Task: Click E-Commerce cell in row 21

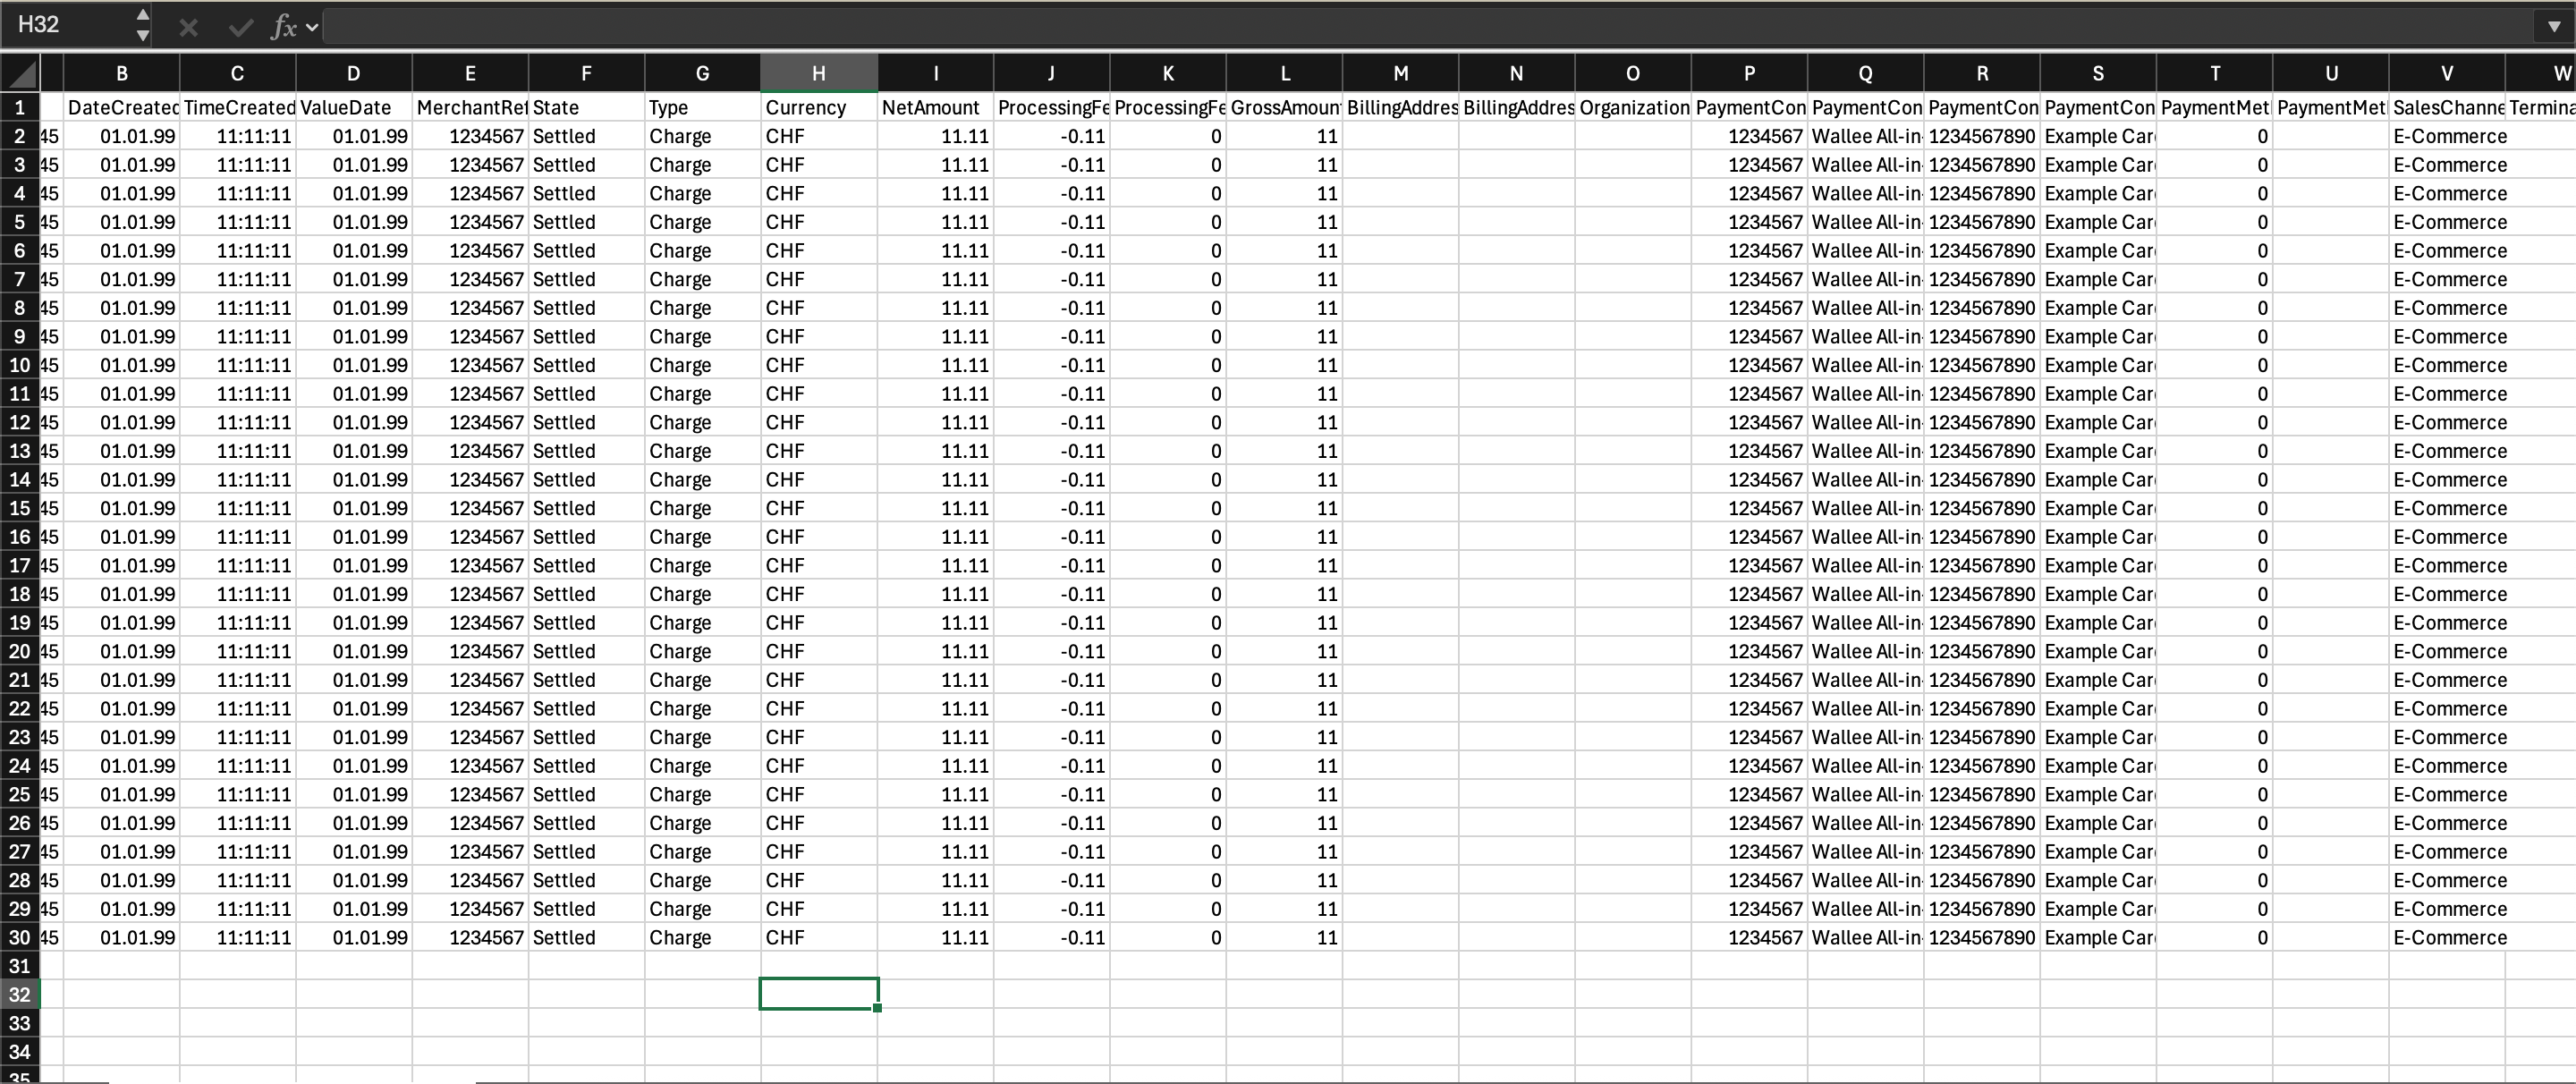Action: [2447, 680]
